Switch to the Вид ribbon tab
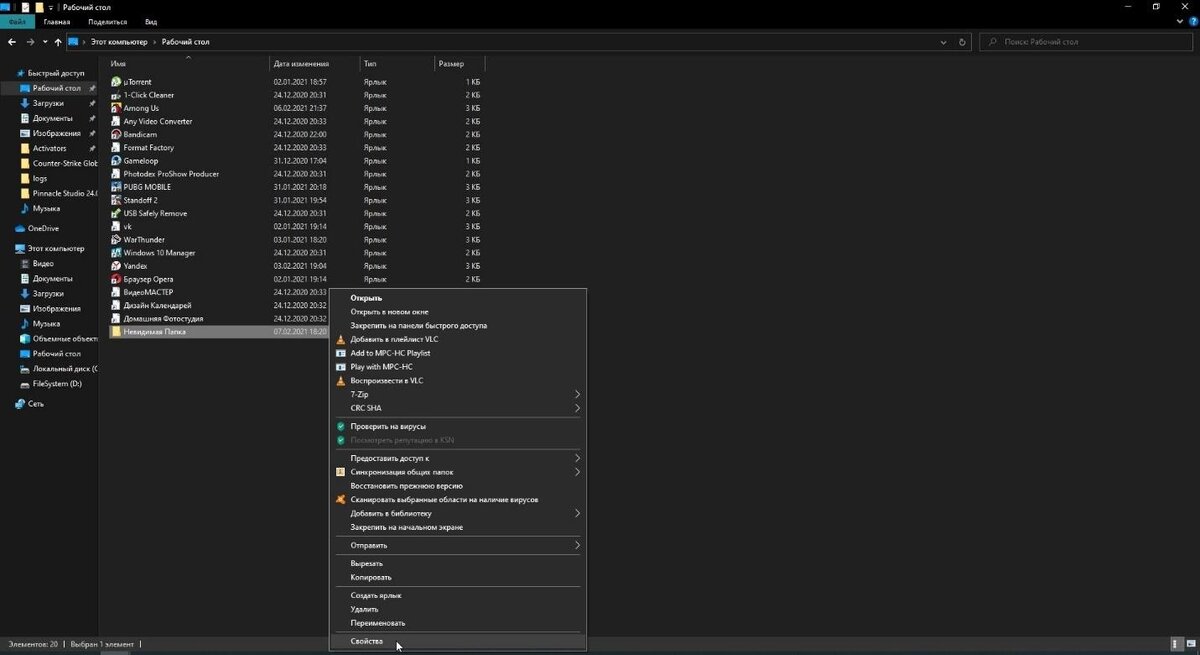1200x655 pixels. click(151, 21)
